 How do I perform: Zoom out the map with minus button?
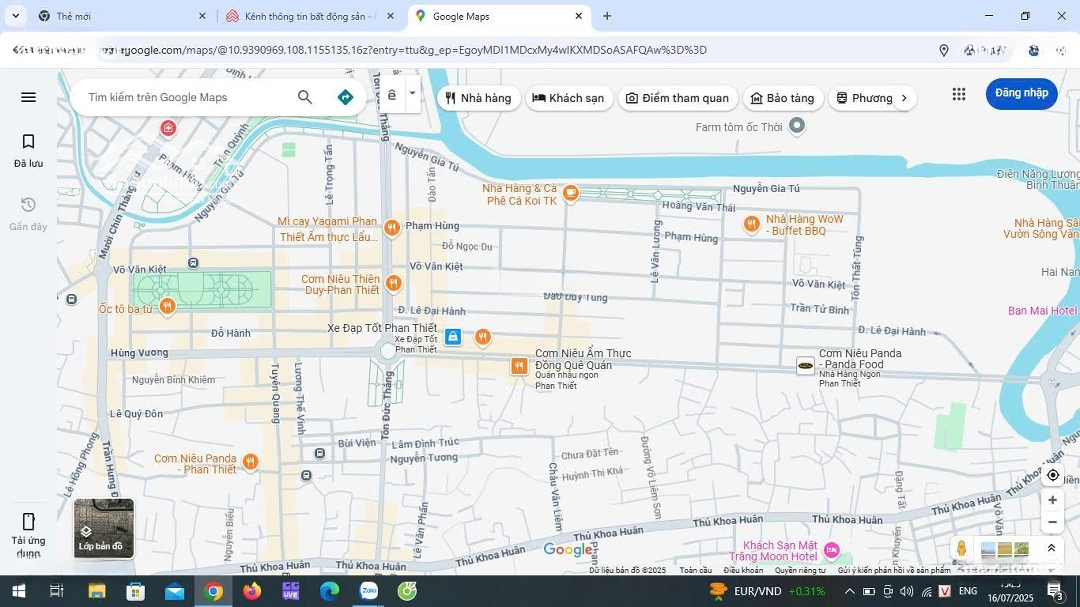pyautogui.click(x=1052, y=522)
